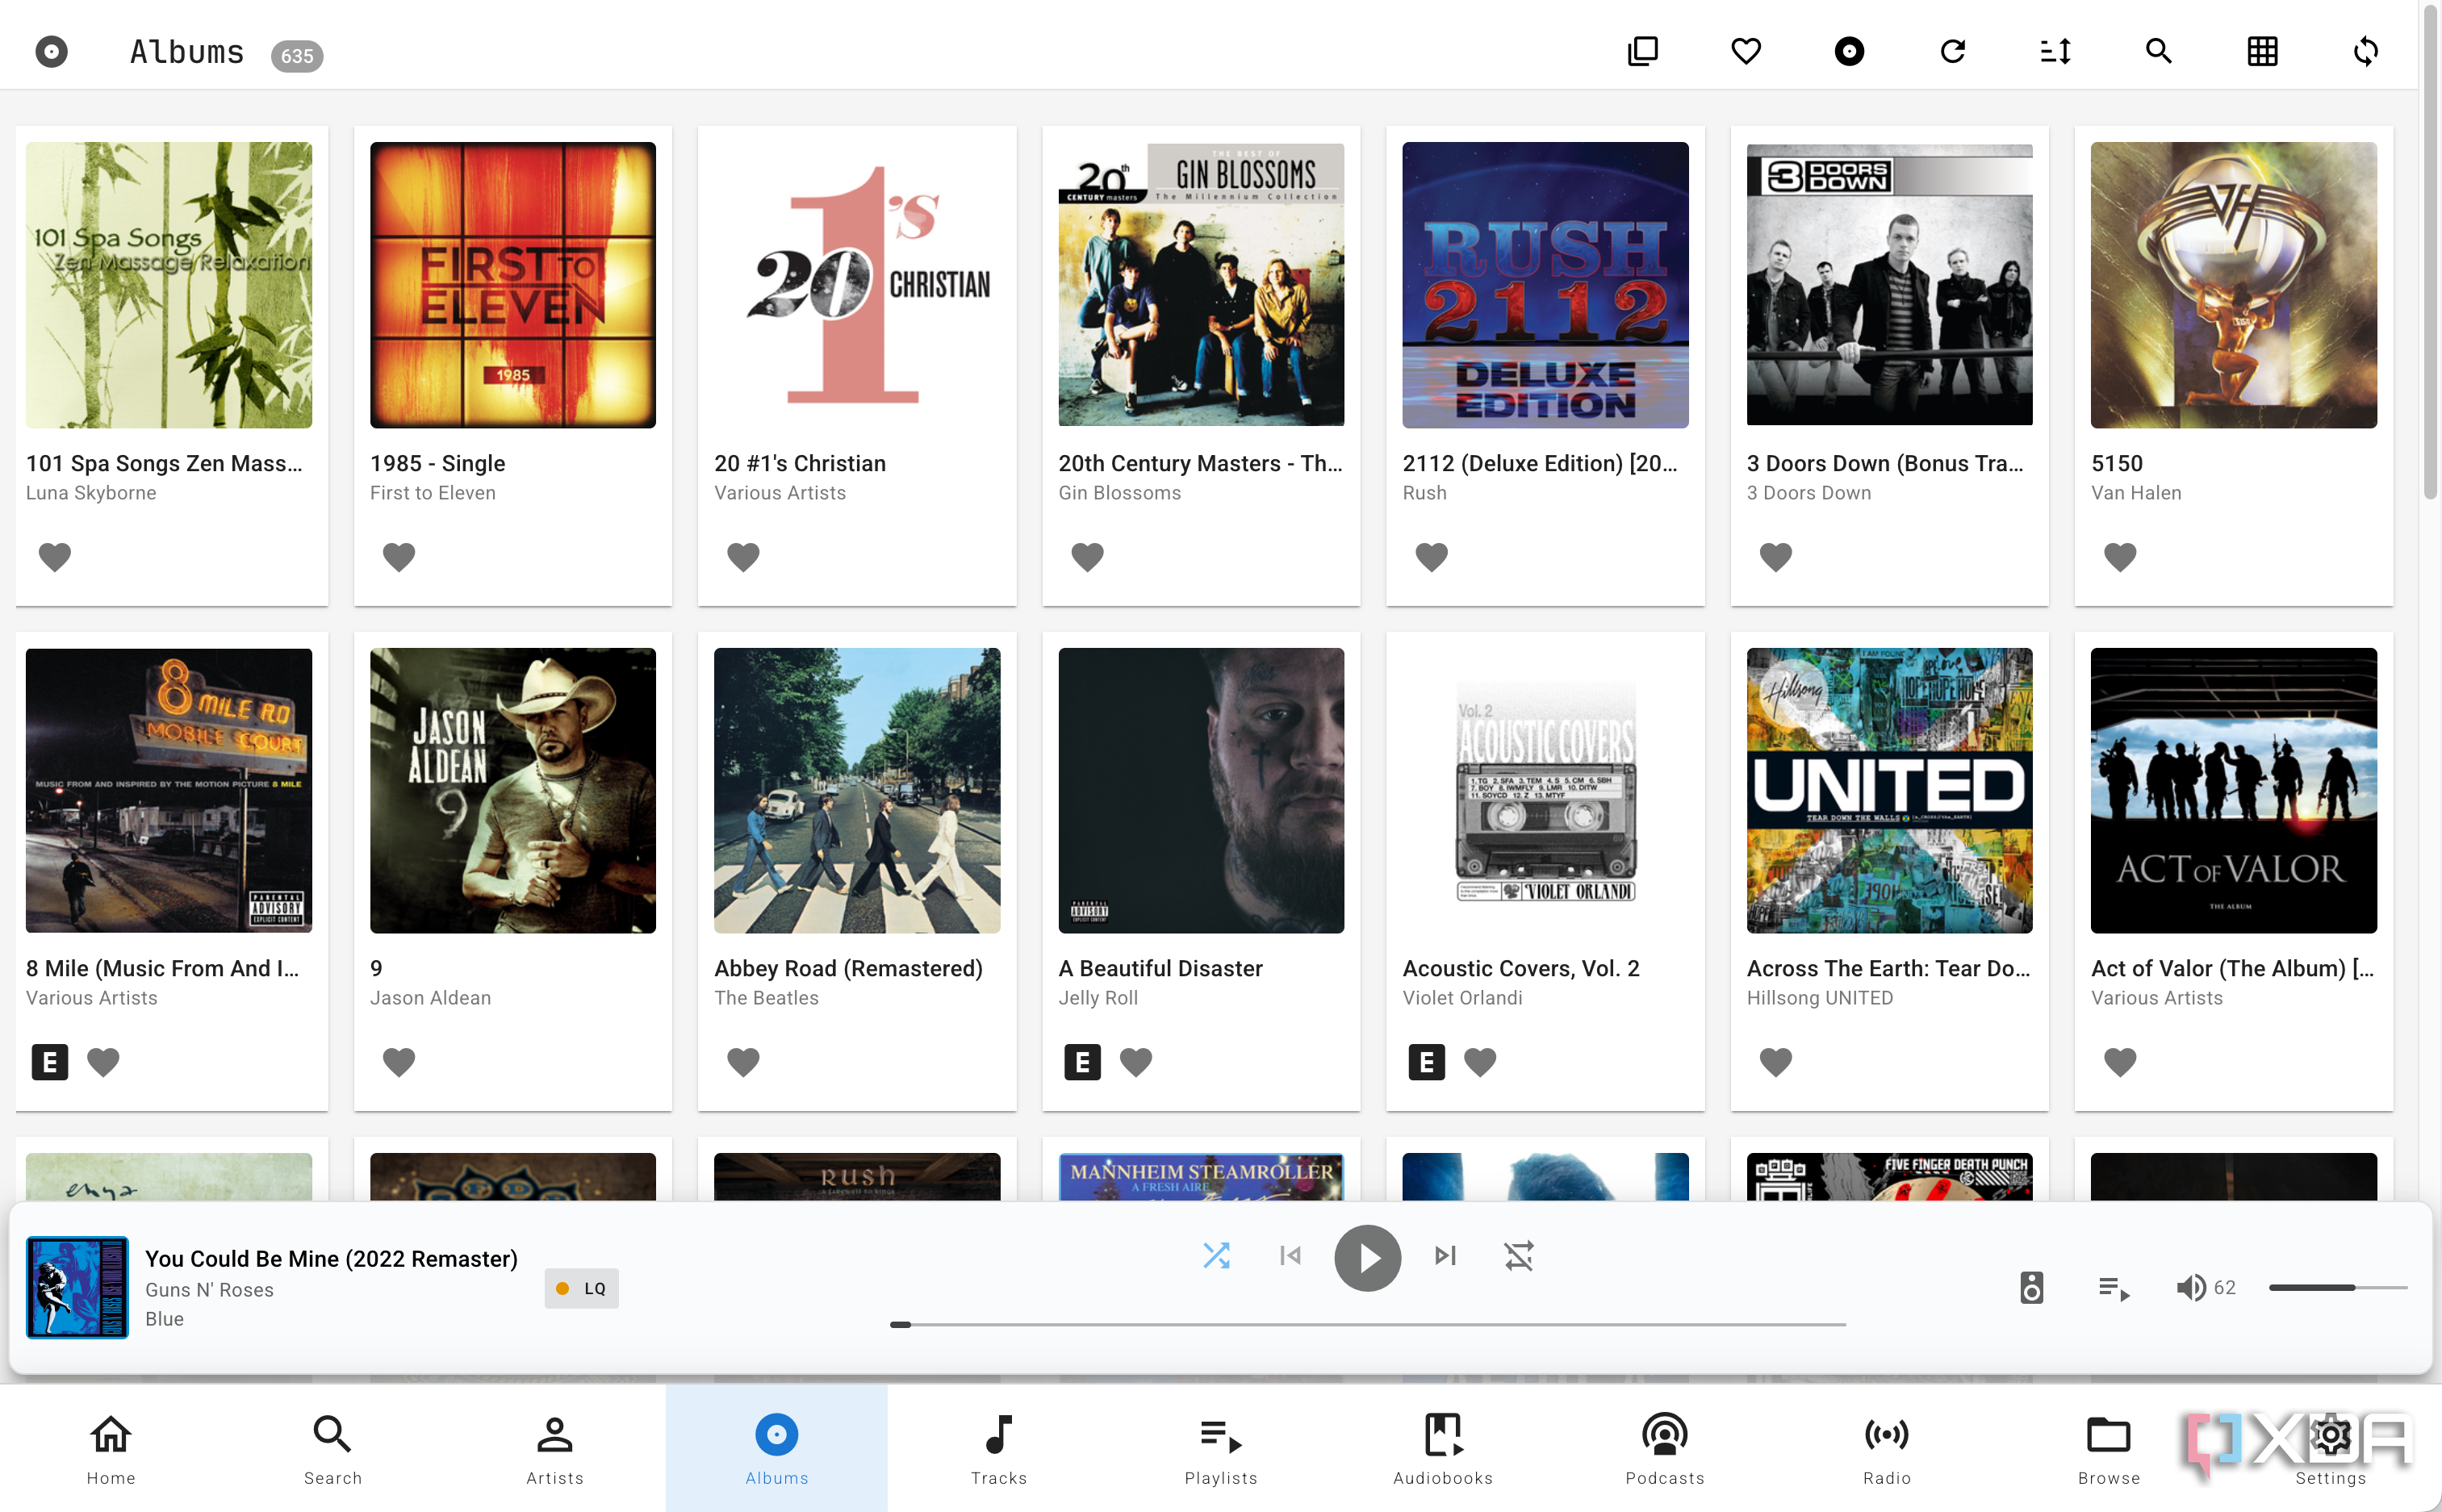The image size is (2442, 1512).
Task: Open the Podcasts section
Action: click(1665, 1449)
